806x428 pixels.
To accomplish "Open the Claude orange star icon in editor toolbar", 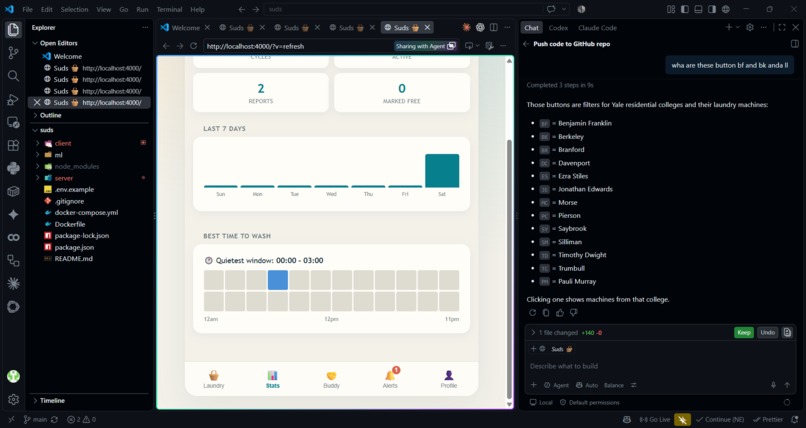I will pyautogui.click(x=466, y=27).
